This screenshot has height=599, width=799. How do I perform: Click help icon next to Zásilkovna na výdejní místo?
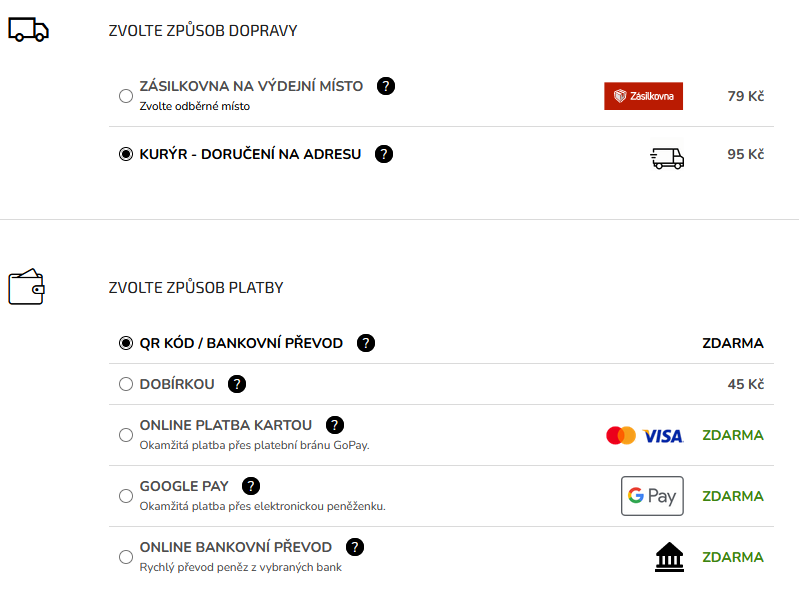[386, 86]
